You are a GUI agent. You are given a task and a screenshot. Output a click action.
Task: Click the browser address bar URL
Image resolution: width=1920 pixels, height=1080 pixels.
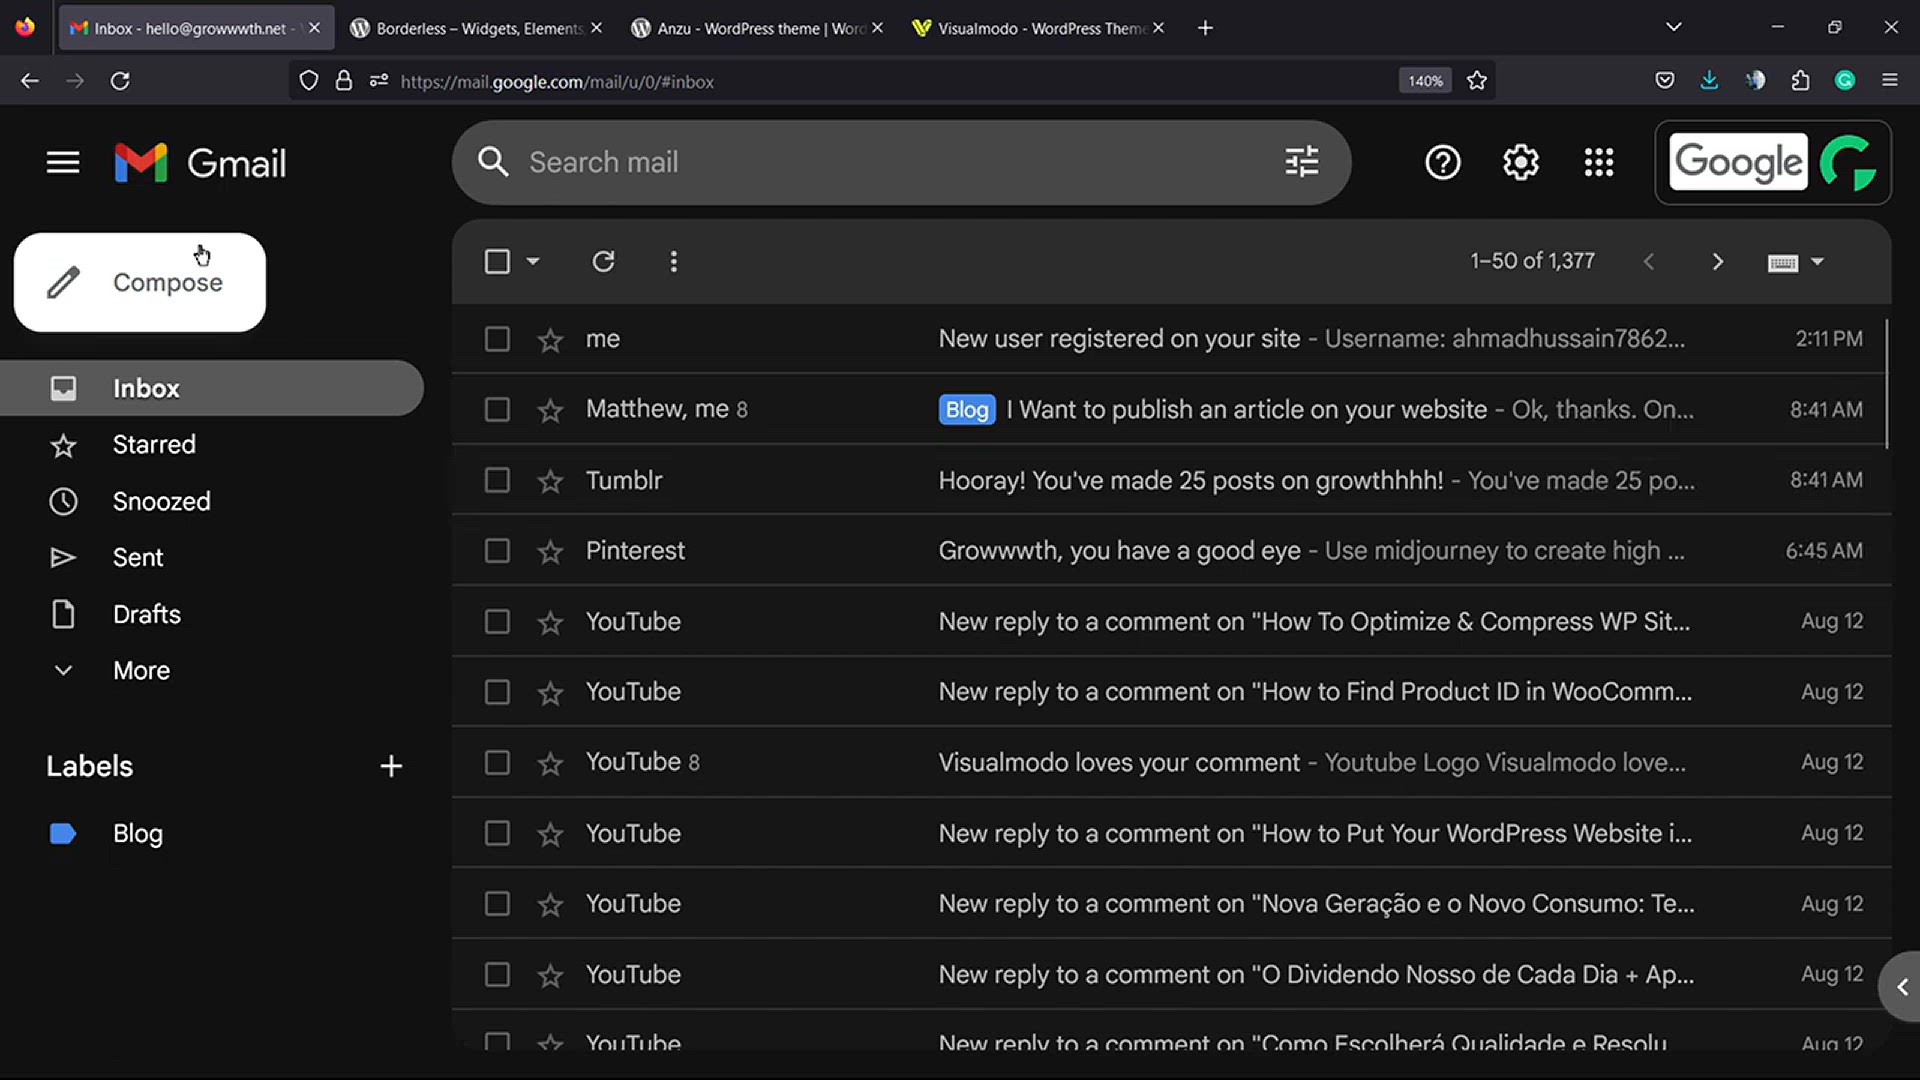pos(557,82)
